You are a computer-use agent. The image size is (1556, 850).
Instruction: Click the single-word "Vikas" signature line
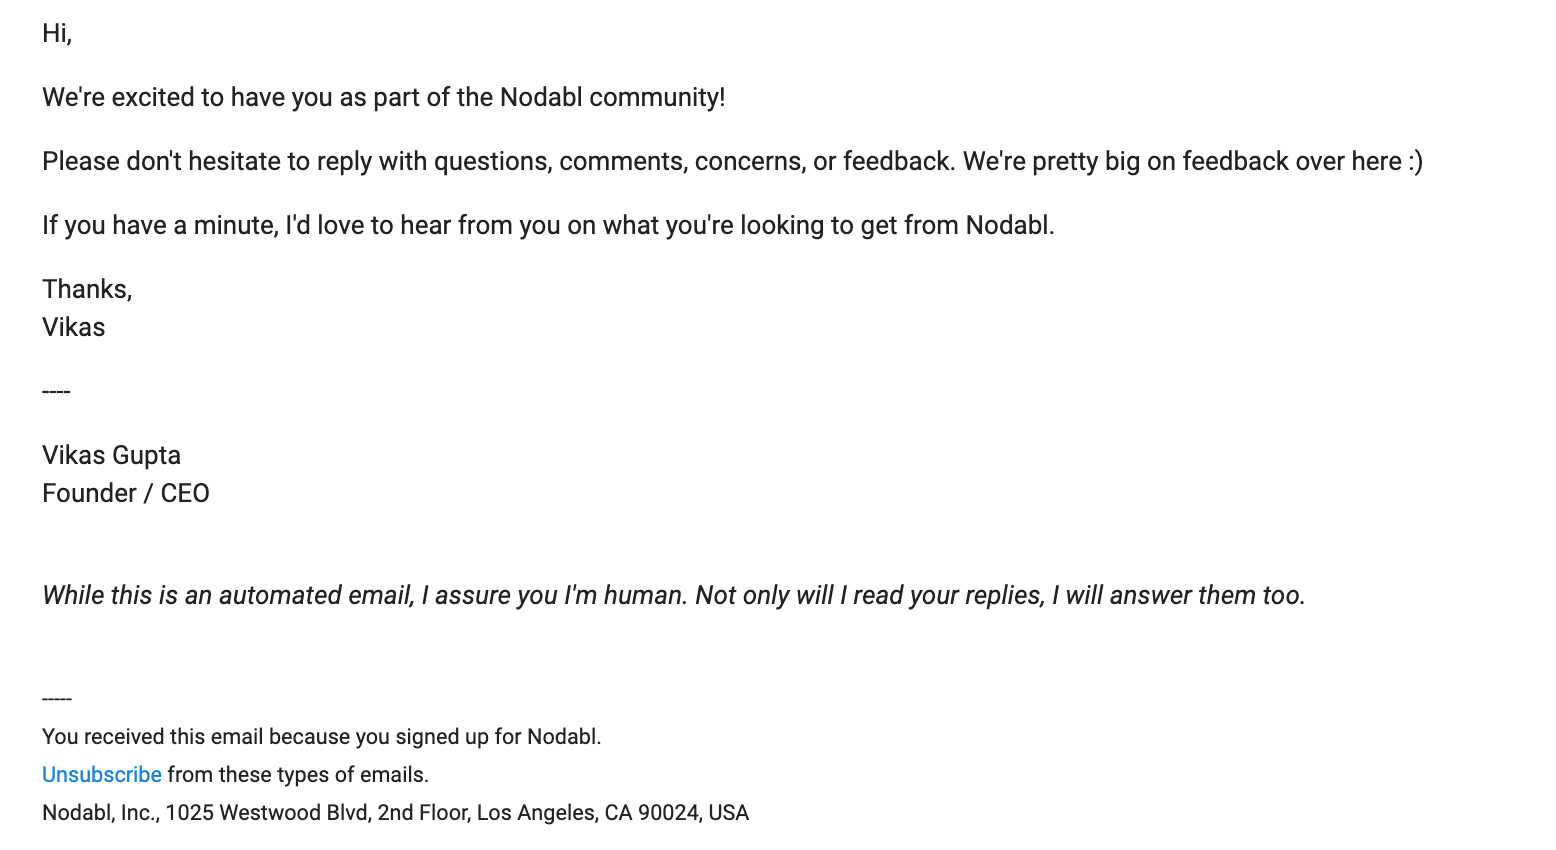[73, 328]
